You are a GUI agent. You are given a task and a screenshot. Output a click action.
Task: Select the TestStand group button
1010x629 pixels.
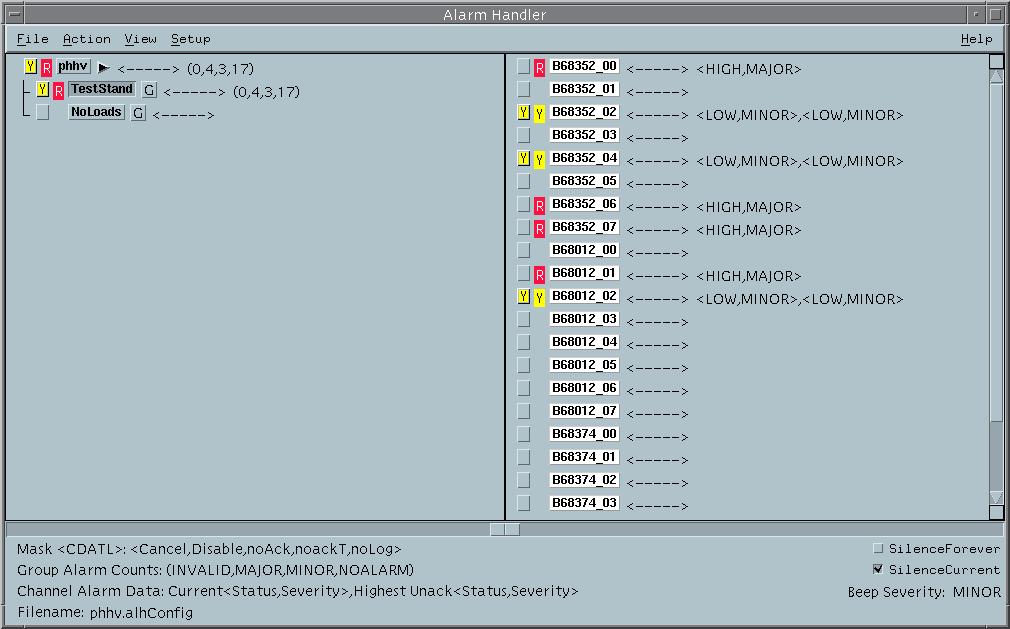[102, 89]
